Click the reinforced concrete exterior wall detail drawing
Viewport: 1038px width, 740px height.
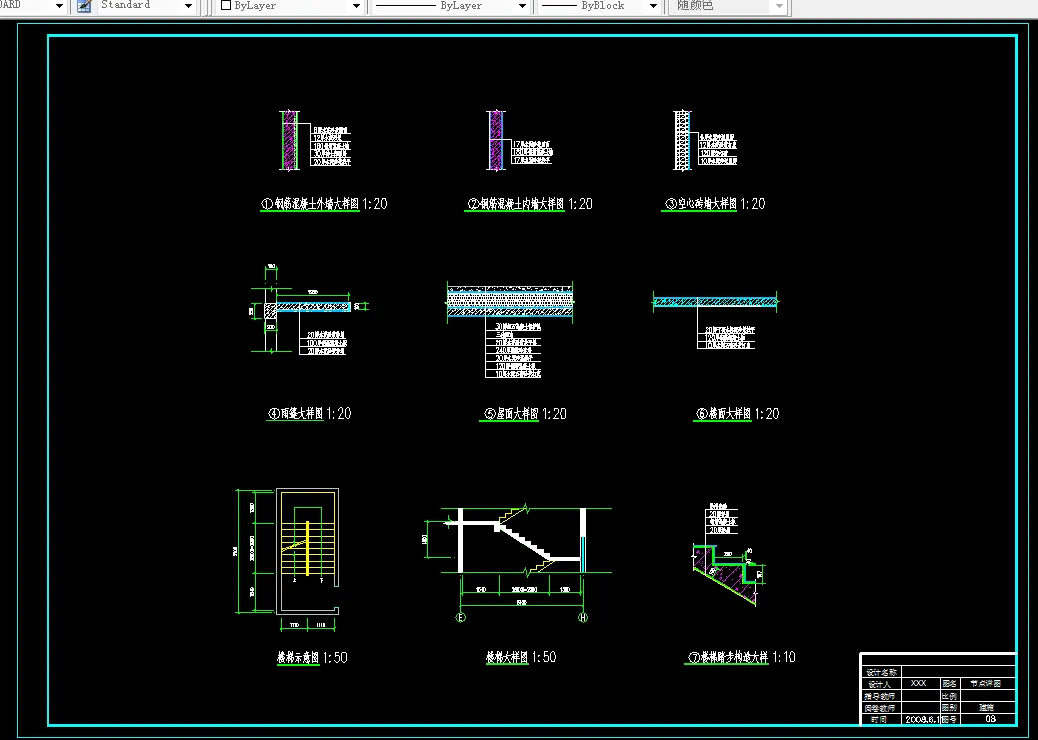coord(289,140)
